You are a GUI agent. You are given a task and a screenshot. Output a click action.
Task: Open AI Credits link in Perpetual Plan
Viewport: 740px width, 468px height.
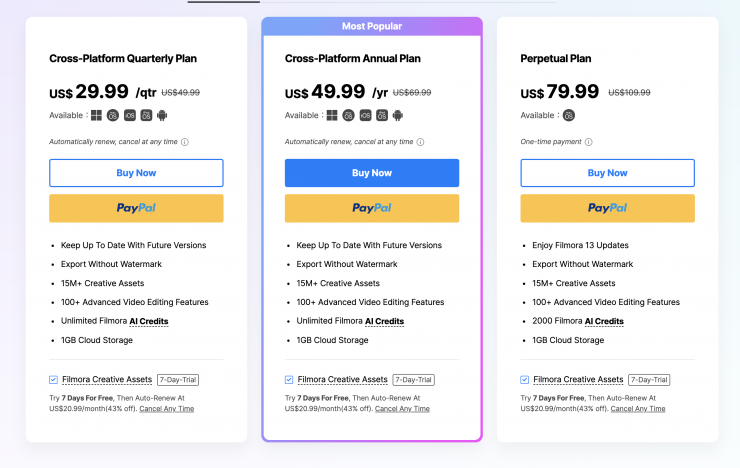pos(604,322)
